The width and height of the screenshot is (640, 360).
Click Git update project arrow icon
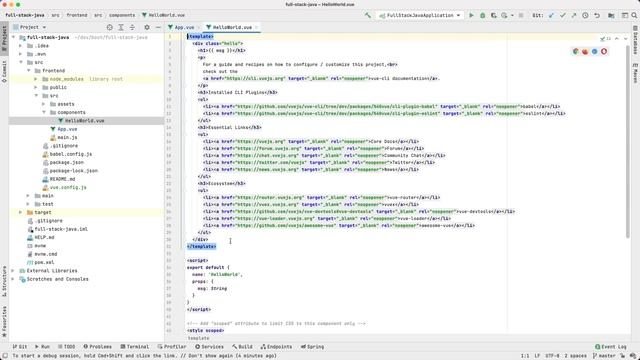(x=551, y=15)
